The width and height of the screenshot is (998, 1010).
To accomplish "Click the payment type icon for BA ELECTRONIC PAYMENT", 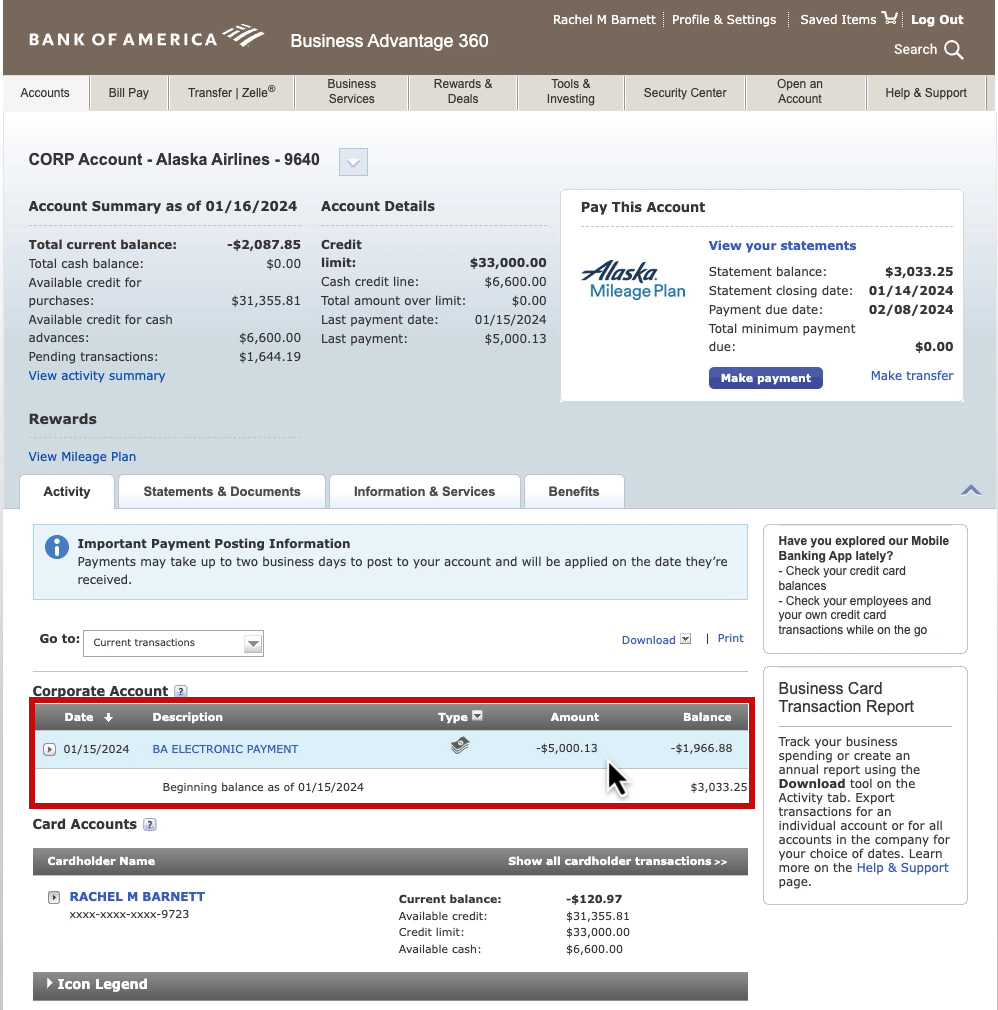I will (460, 745).
